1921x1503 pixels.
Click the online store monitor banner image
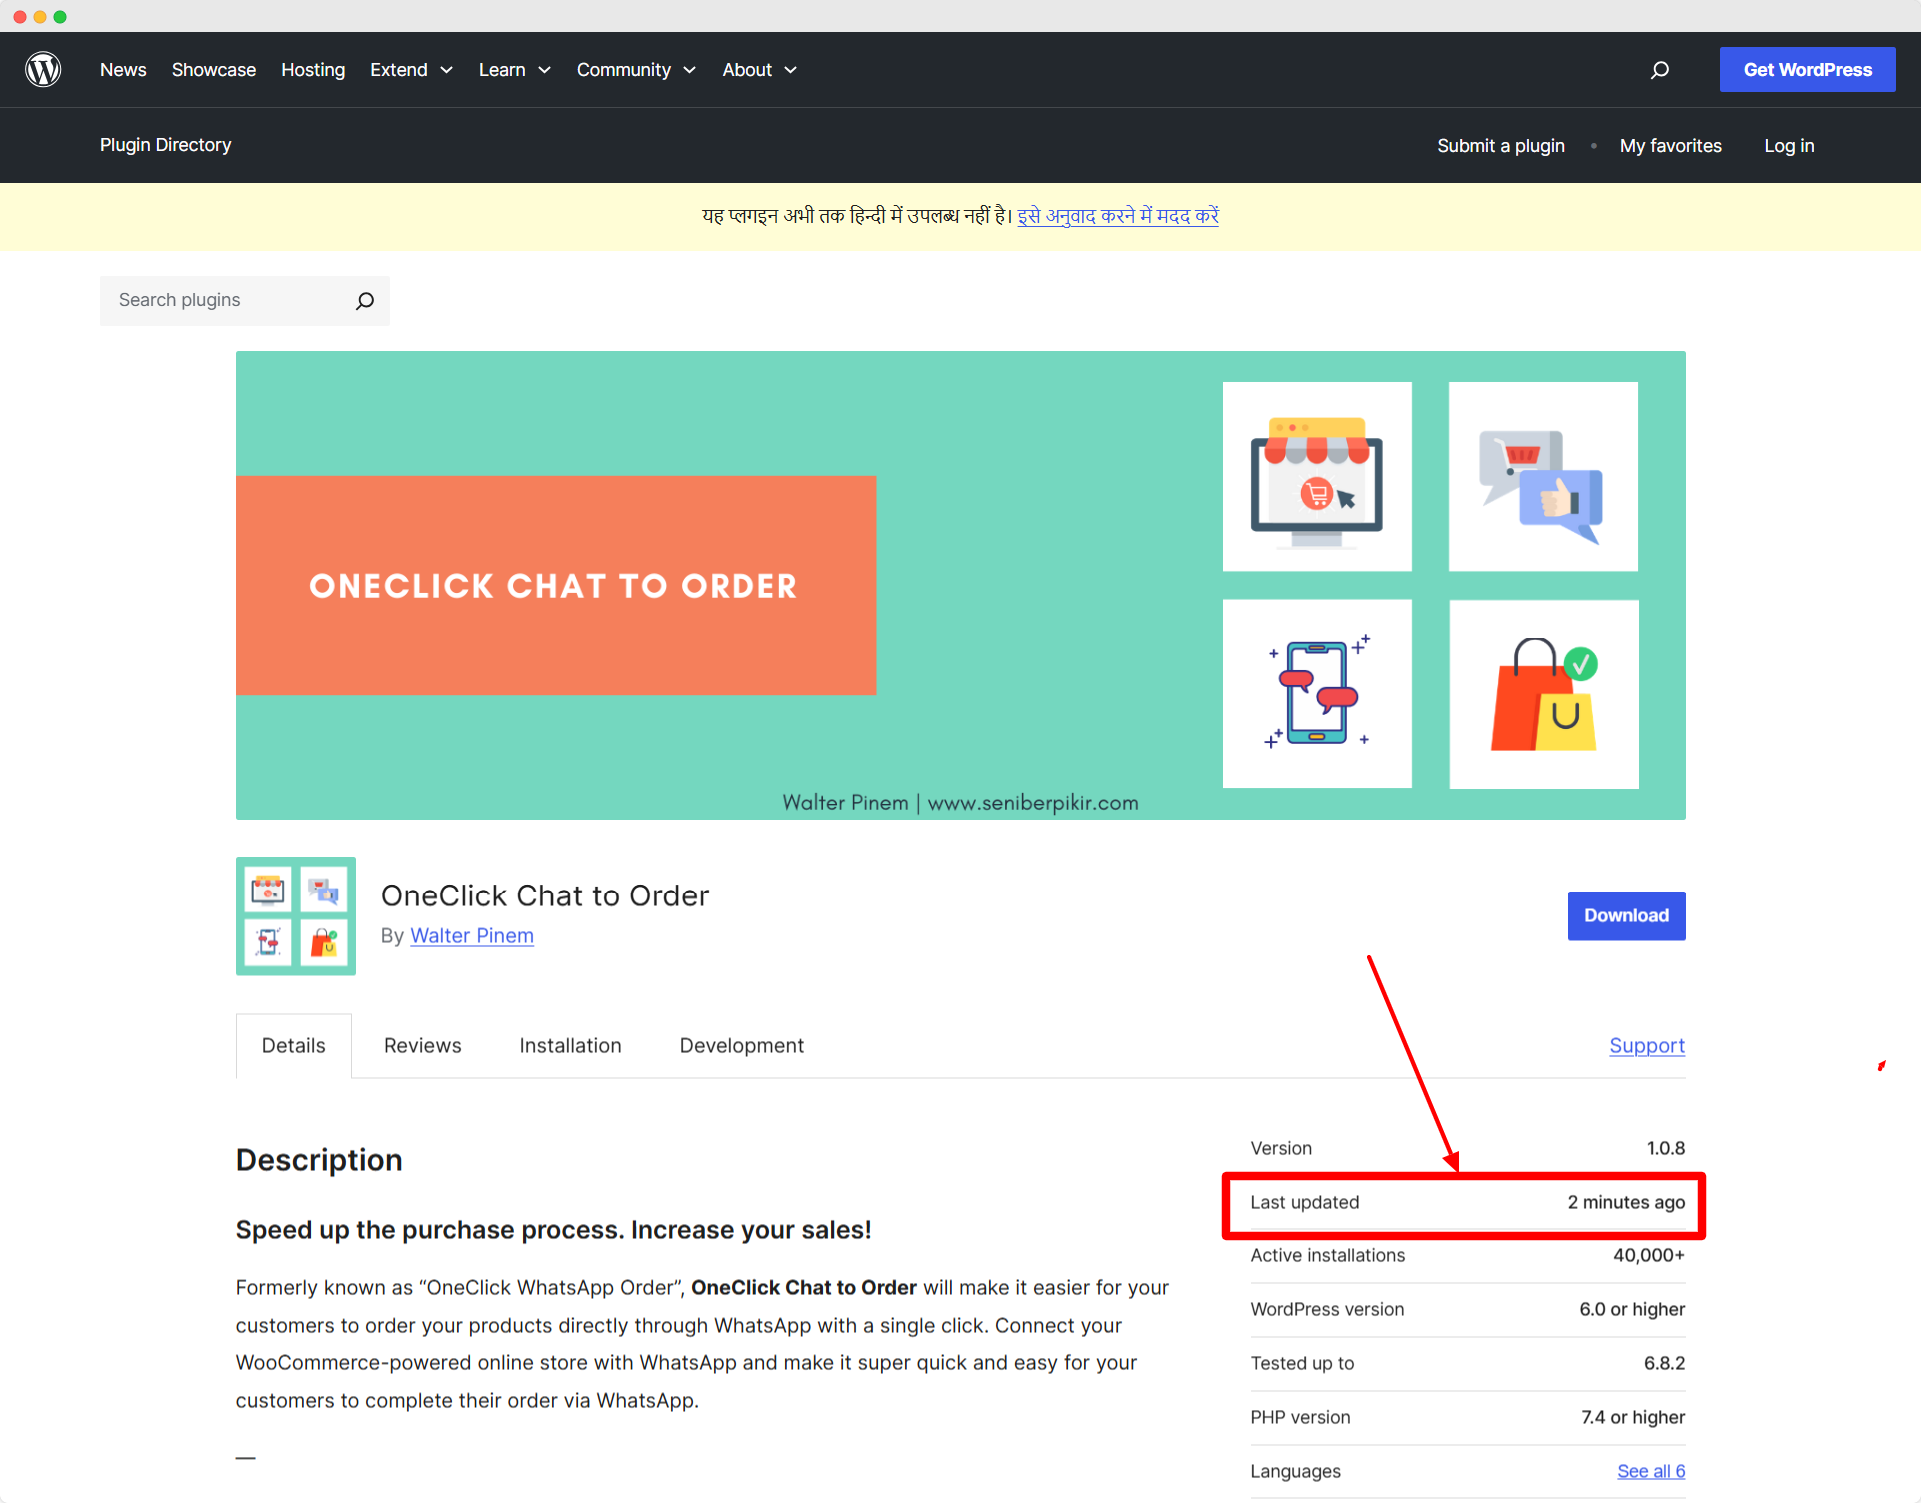tap(1317, 476)
